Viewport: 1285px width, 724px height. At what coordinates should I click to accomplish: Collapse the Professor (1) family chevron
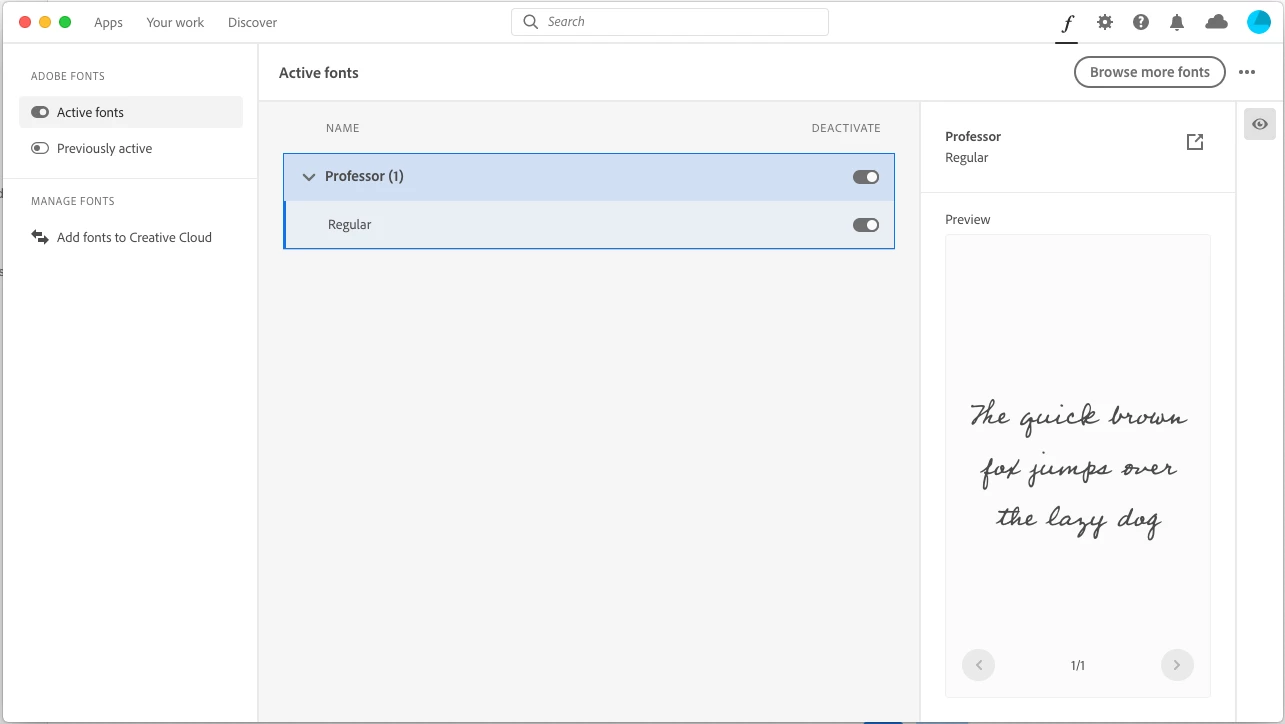click(309, 177)
